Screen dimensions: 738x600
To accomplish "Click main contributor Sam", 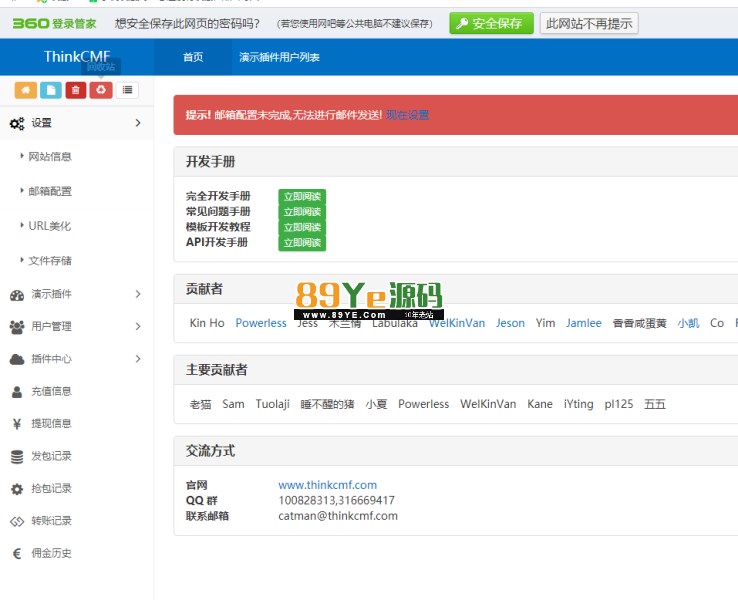I will click(233, 404).
